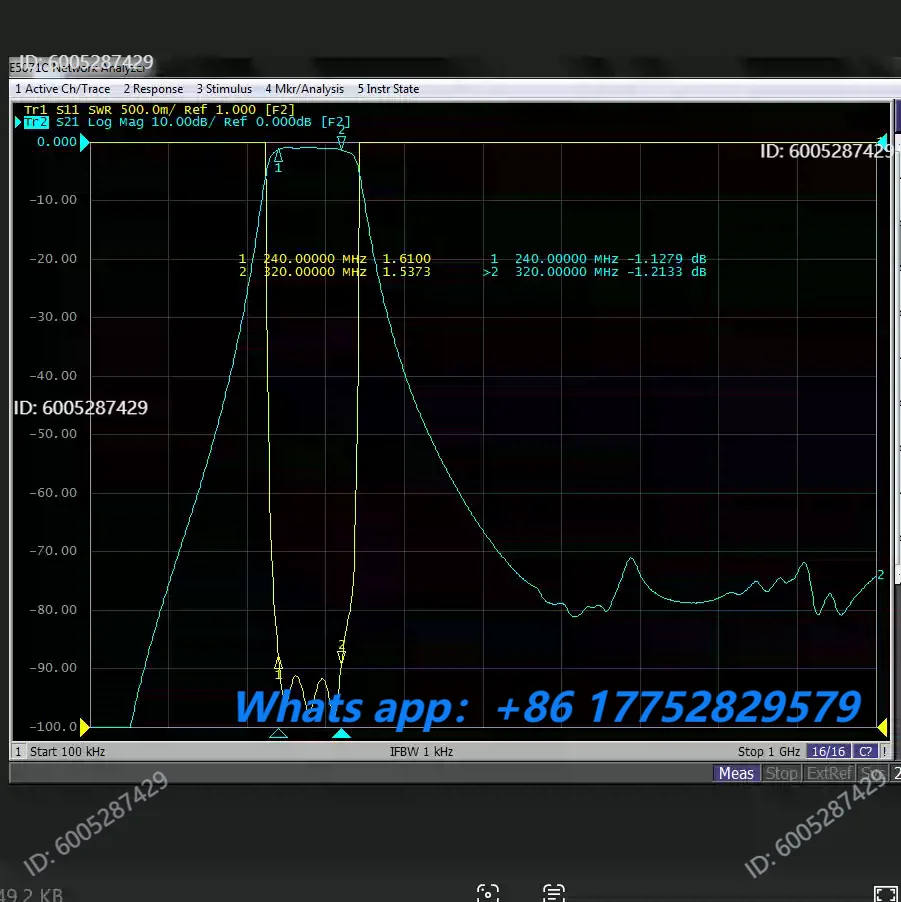Viewport: 901px width, 902px height.
Task: Click the cyan reference level arrow at 0.000
Action: (x=85, y=142)
